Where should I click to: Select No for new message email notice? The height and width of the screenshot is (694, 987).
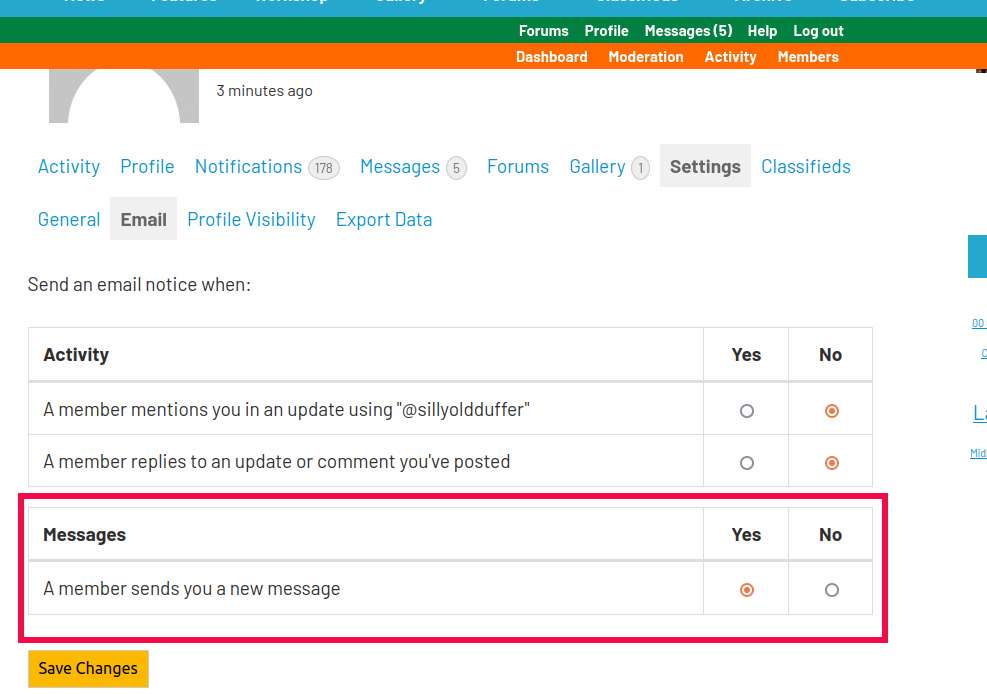pyautogui.click(x=832, y=590)
